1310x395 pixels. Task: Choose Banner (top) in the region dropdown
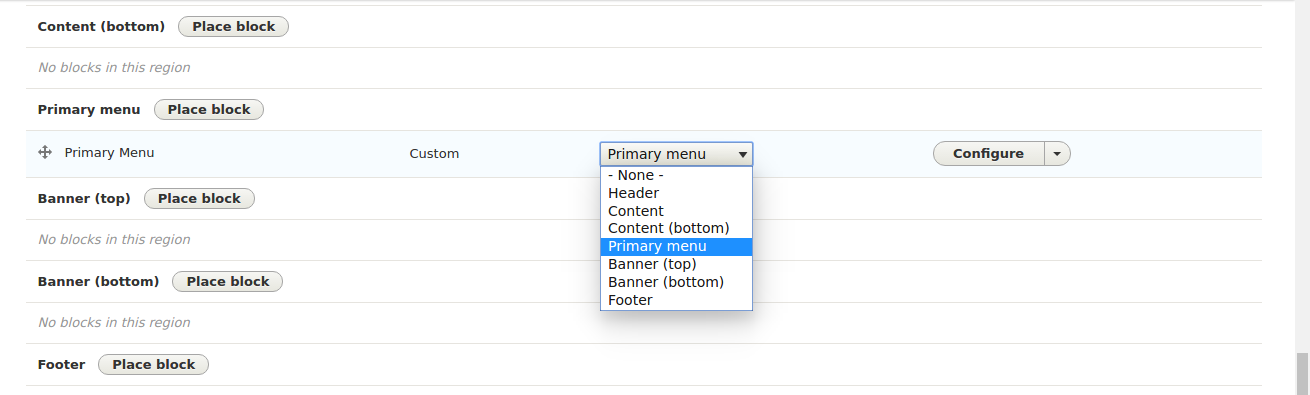(676, 265)
